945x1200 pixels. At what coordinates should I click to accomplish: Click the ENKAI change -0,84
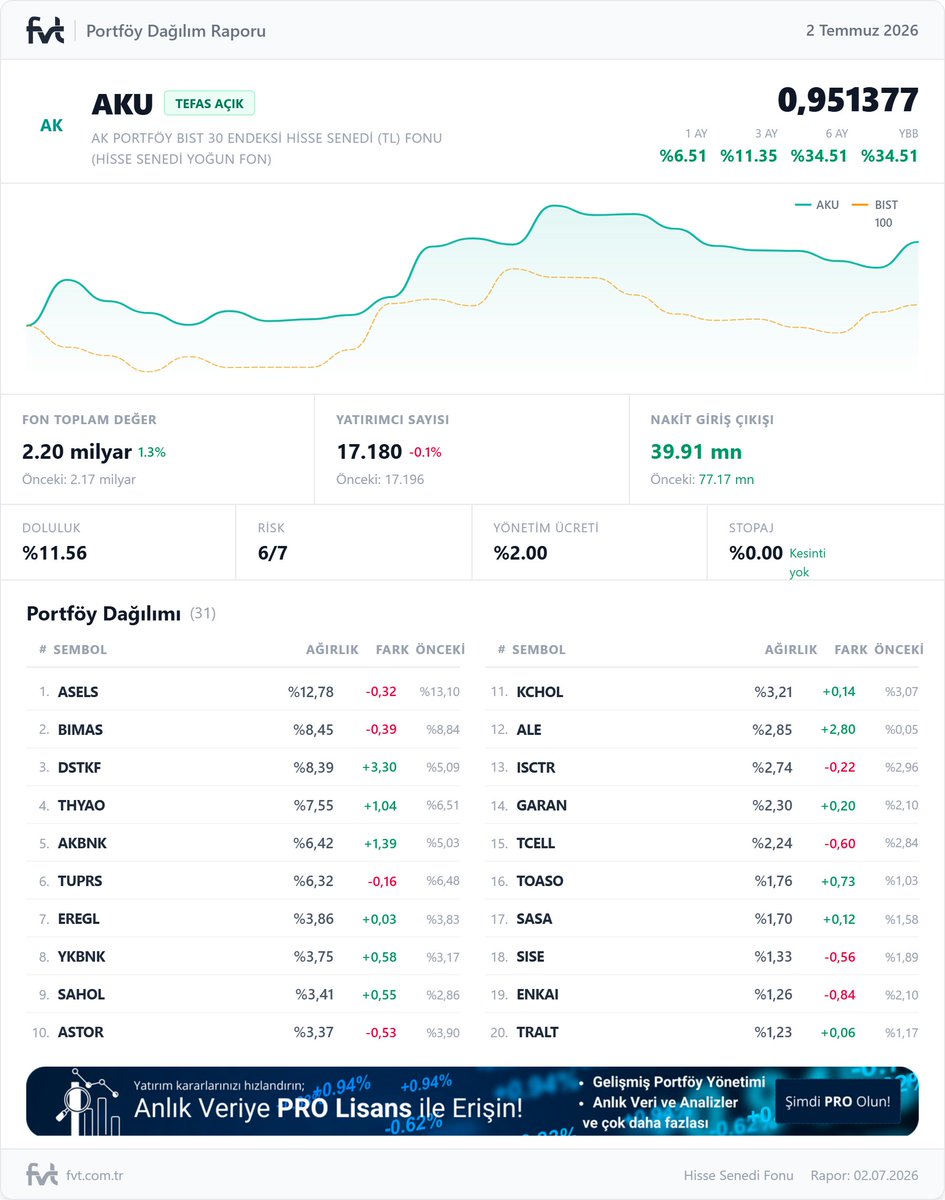click(840, 995)
